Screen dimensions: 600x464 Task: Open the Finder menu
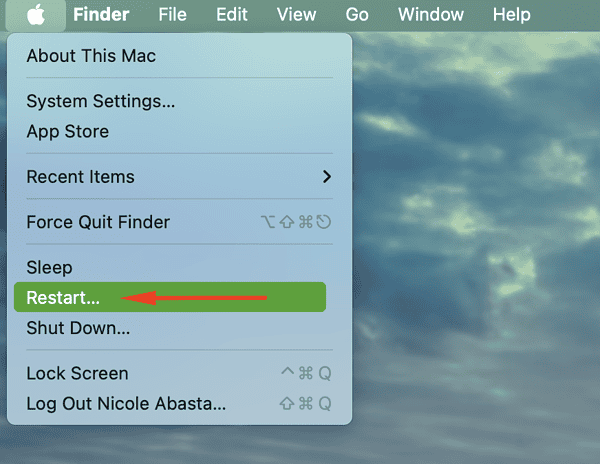point(101,15)
